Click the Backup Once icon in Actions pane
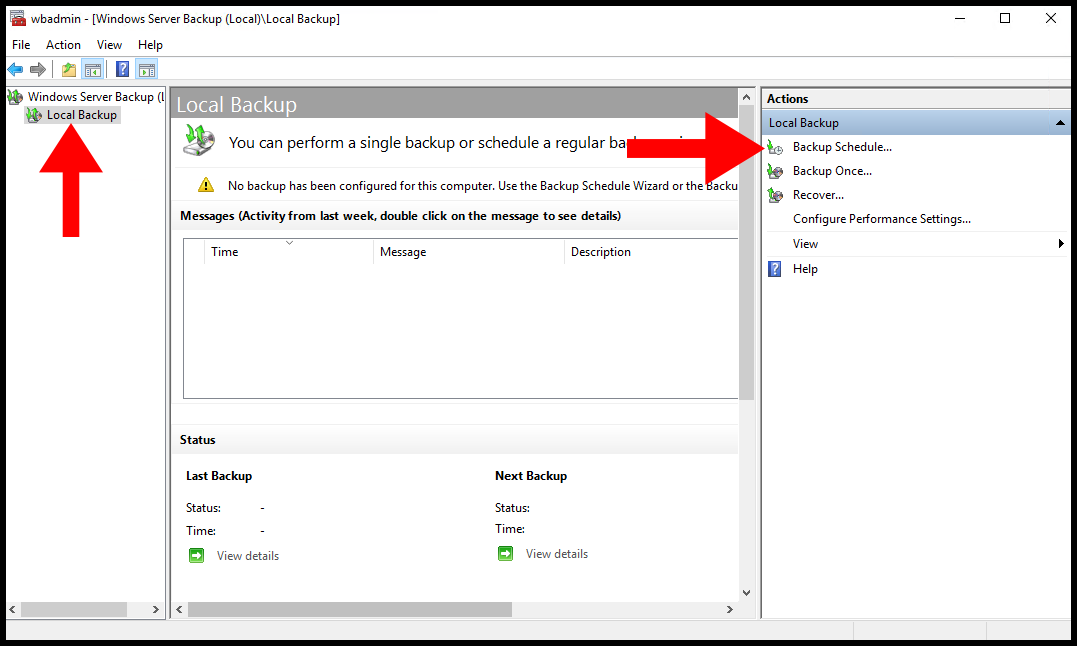The image size is (1077, 646). [775, 170]
